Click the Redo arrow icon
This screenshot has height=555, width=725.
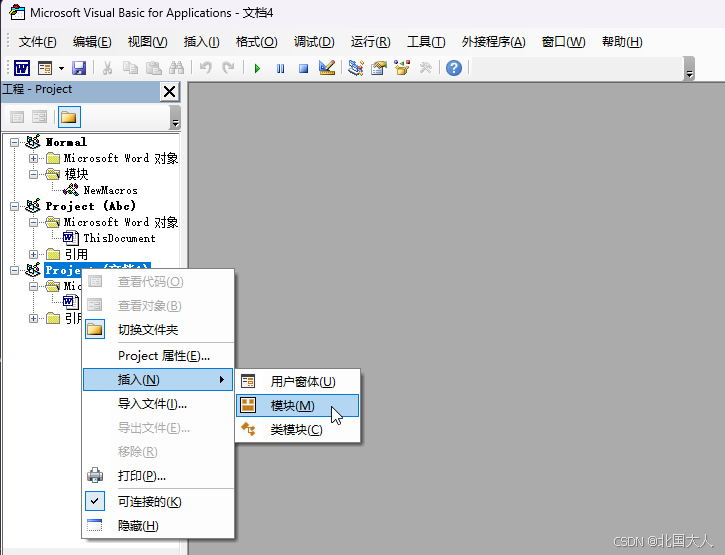[x=228, y=68]
